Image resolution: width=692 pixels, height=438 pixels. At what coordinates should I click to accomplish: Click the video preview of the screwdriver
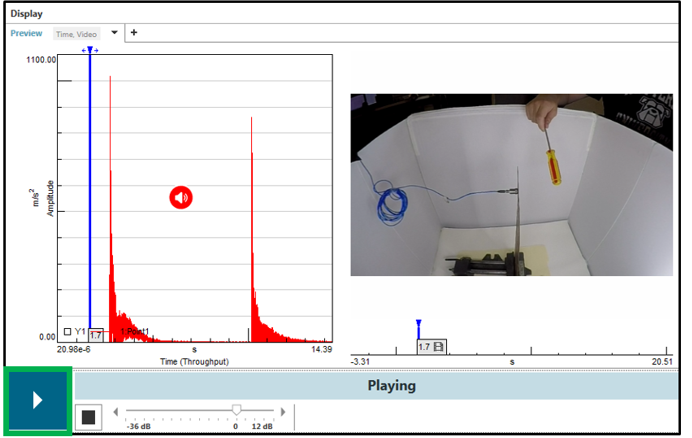click(x=511, y=184)
